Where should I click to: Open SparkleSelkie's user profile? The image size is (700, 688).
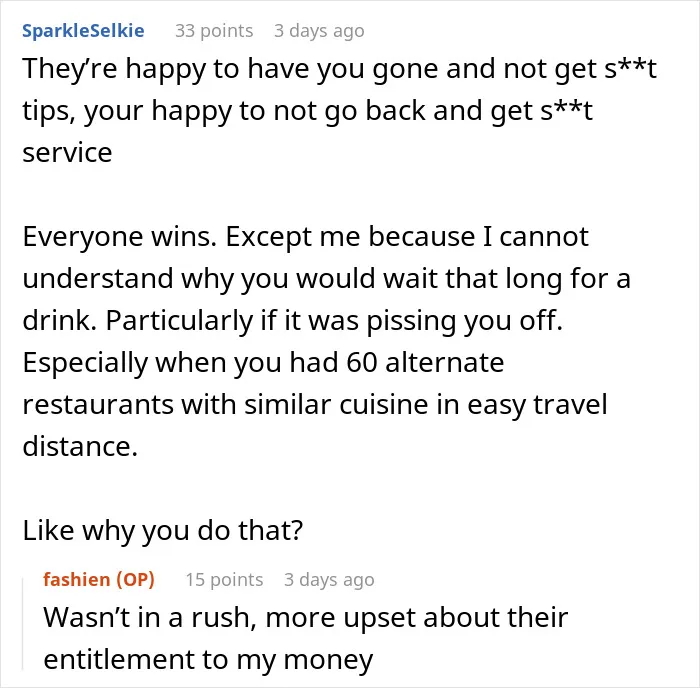(83, 31)
